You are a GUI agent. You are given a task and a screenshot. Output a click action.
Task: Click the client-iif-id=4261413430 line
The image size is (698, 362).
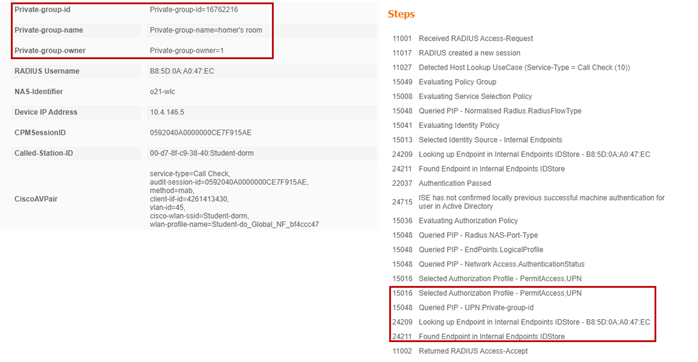[x=189, y=199]
